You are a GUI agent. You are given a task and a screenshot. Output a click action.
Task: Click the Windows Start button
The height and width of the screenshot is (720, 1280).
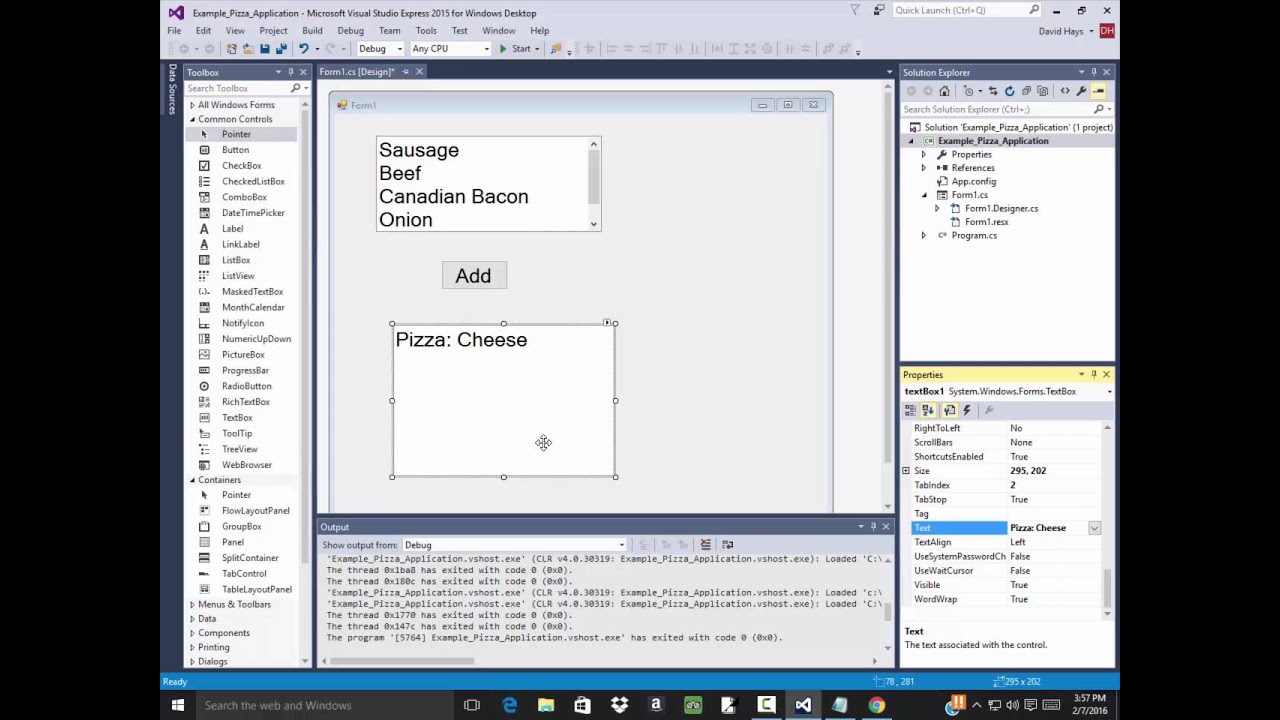click(x=177, y=705)
